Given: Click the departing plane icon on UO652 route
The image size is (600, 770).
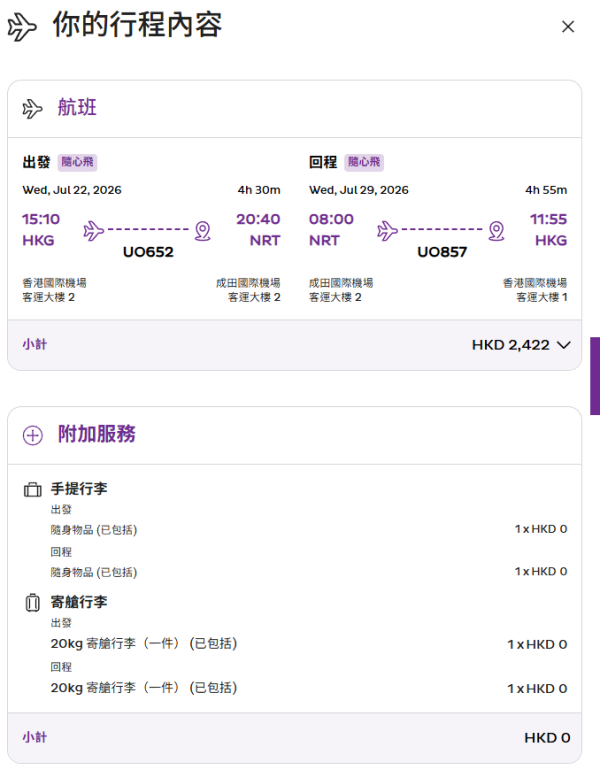Looking at the screenshot, I should 93,230.
